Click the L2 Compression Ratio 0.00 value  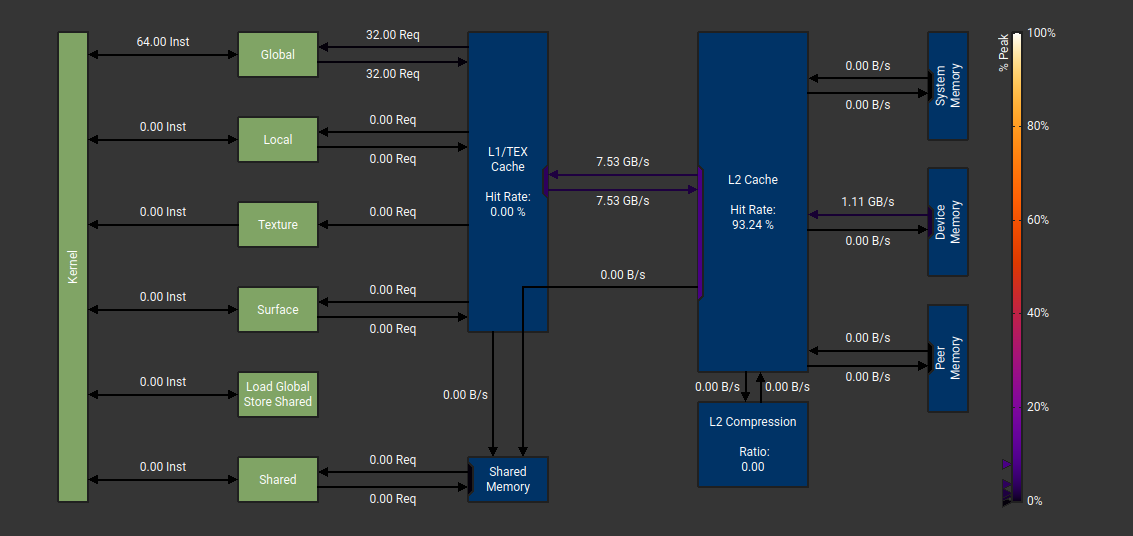[x=752, y=467]
